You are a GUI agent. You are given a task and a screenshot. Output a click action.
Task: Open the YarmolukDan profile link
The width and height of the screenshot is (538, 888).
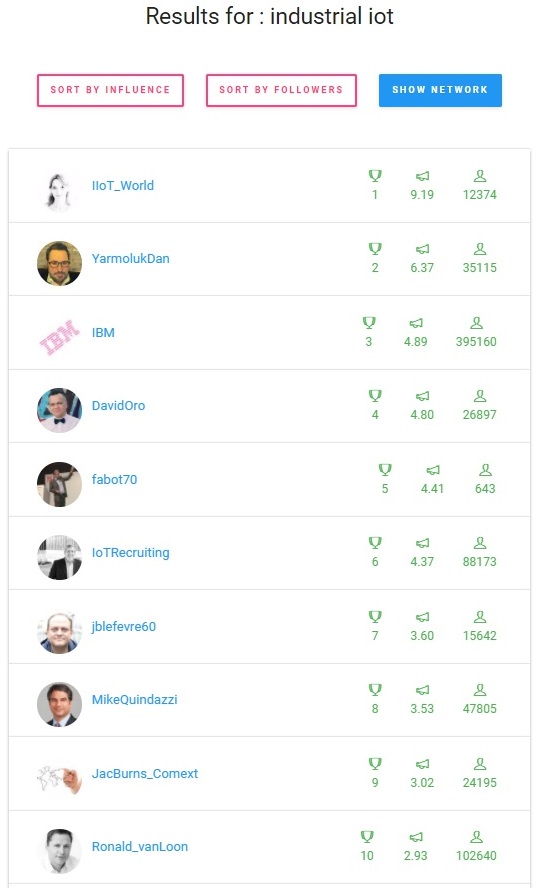(130, 258)
